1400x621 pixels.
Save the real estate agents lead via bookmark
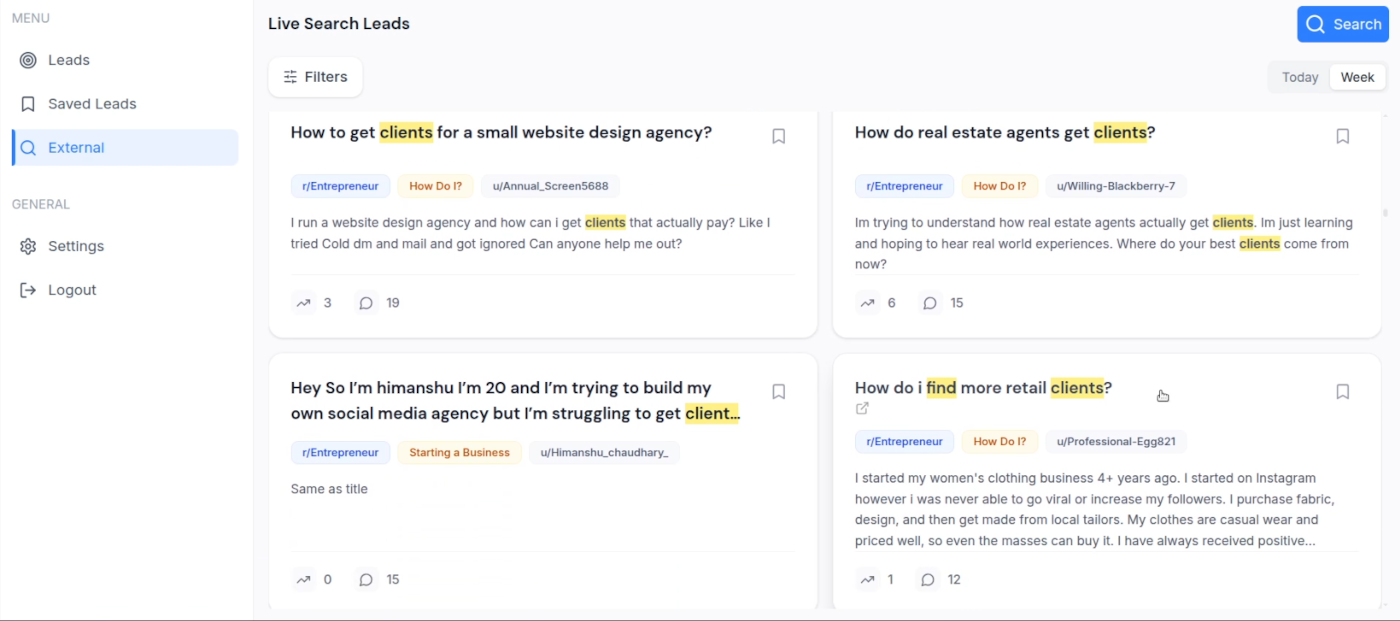coord(1342,135)
